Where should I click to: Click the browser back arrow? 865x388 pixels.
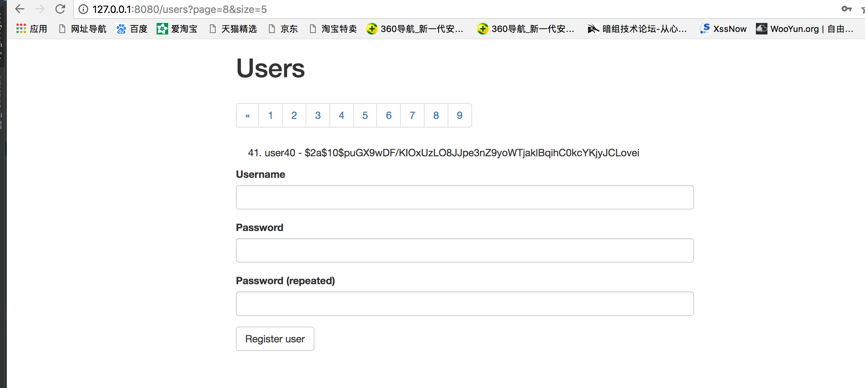point(20,9)
